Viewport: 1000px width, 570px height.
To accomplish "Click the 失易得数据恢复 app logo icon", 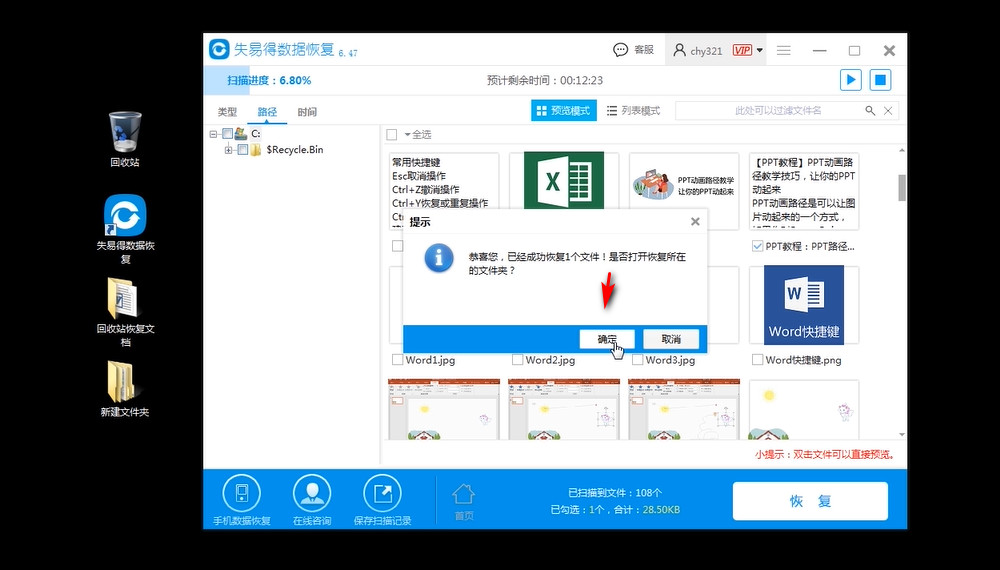I will click(219, 49).
